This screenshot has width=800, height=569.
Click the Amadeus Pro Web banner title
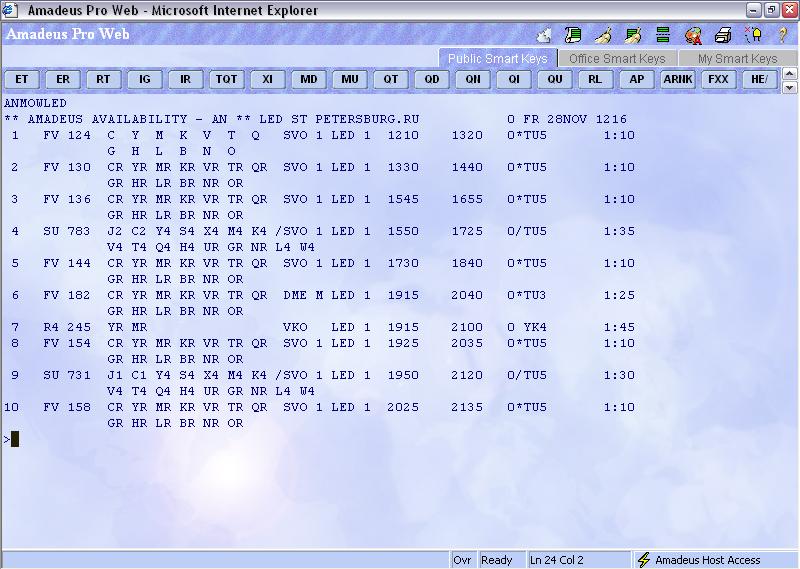[68, 34]
